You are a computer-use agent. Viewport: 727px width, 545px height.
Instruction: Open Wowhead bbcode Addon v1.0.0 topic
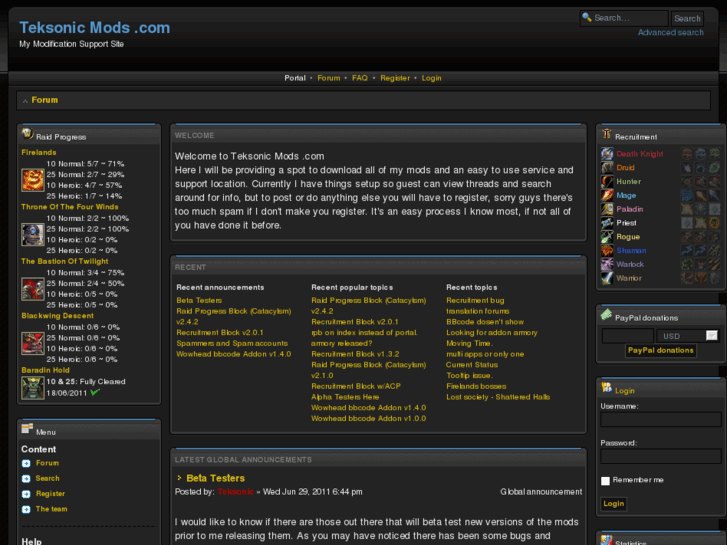tap(369, 418)
